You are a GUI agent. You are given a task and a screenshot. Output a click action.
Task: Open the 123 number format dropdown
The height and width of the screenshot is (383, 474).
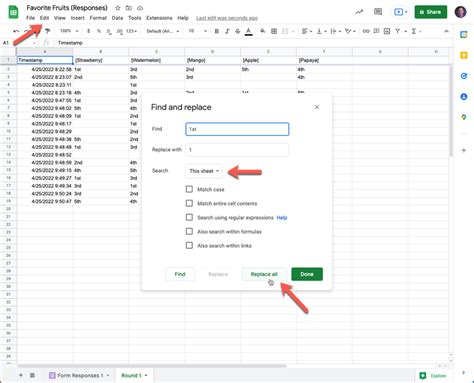pyautogui.click(x=132, y=31)
